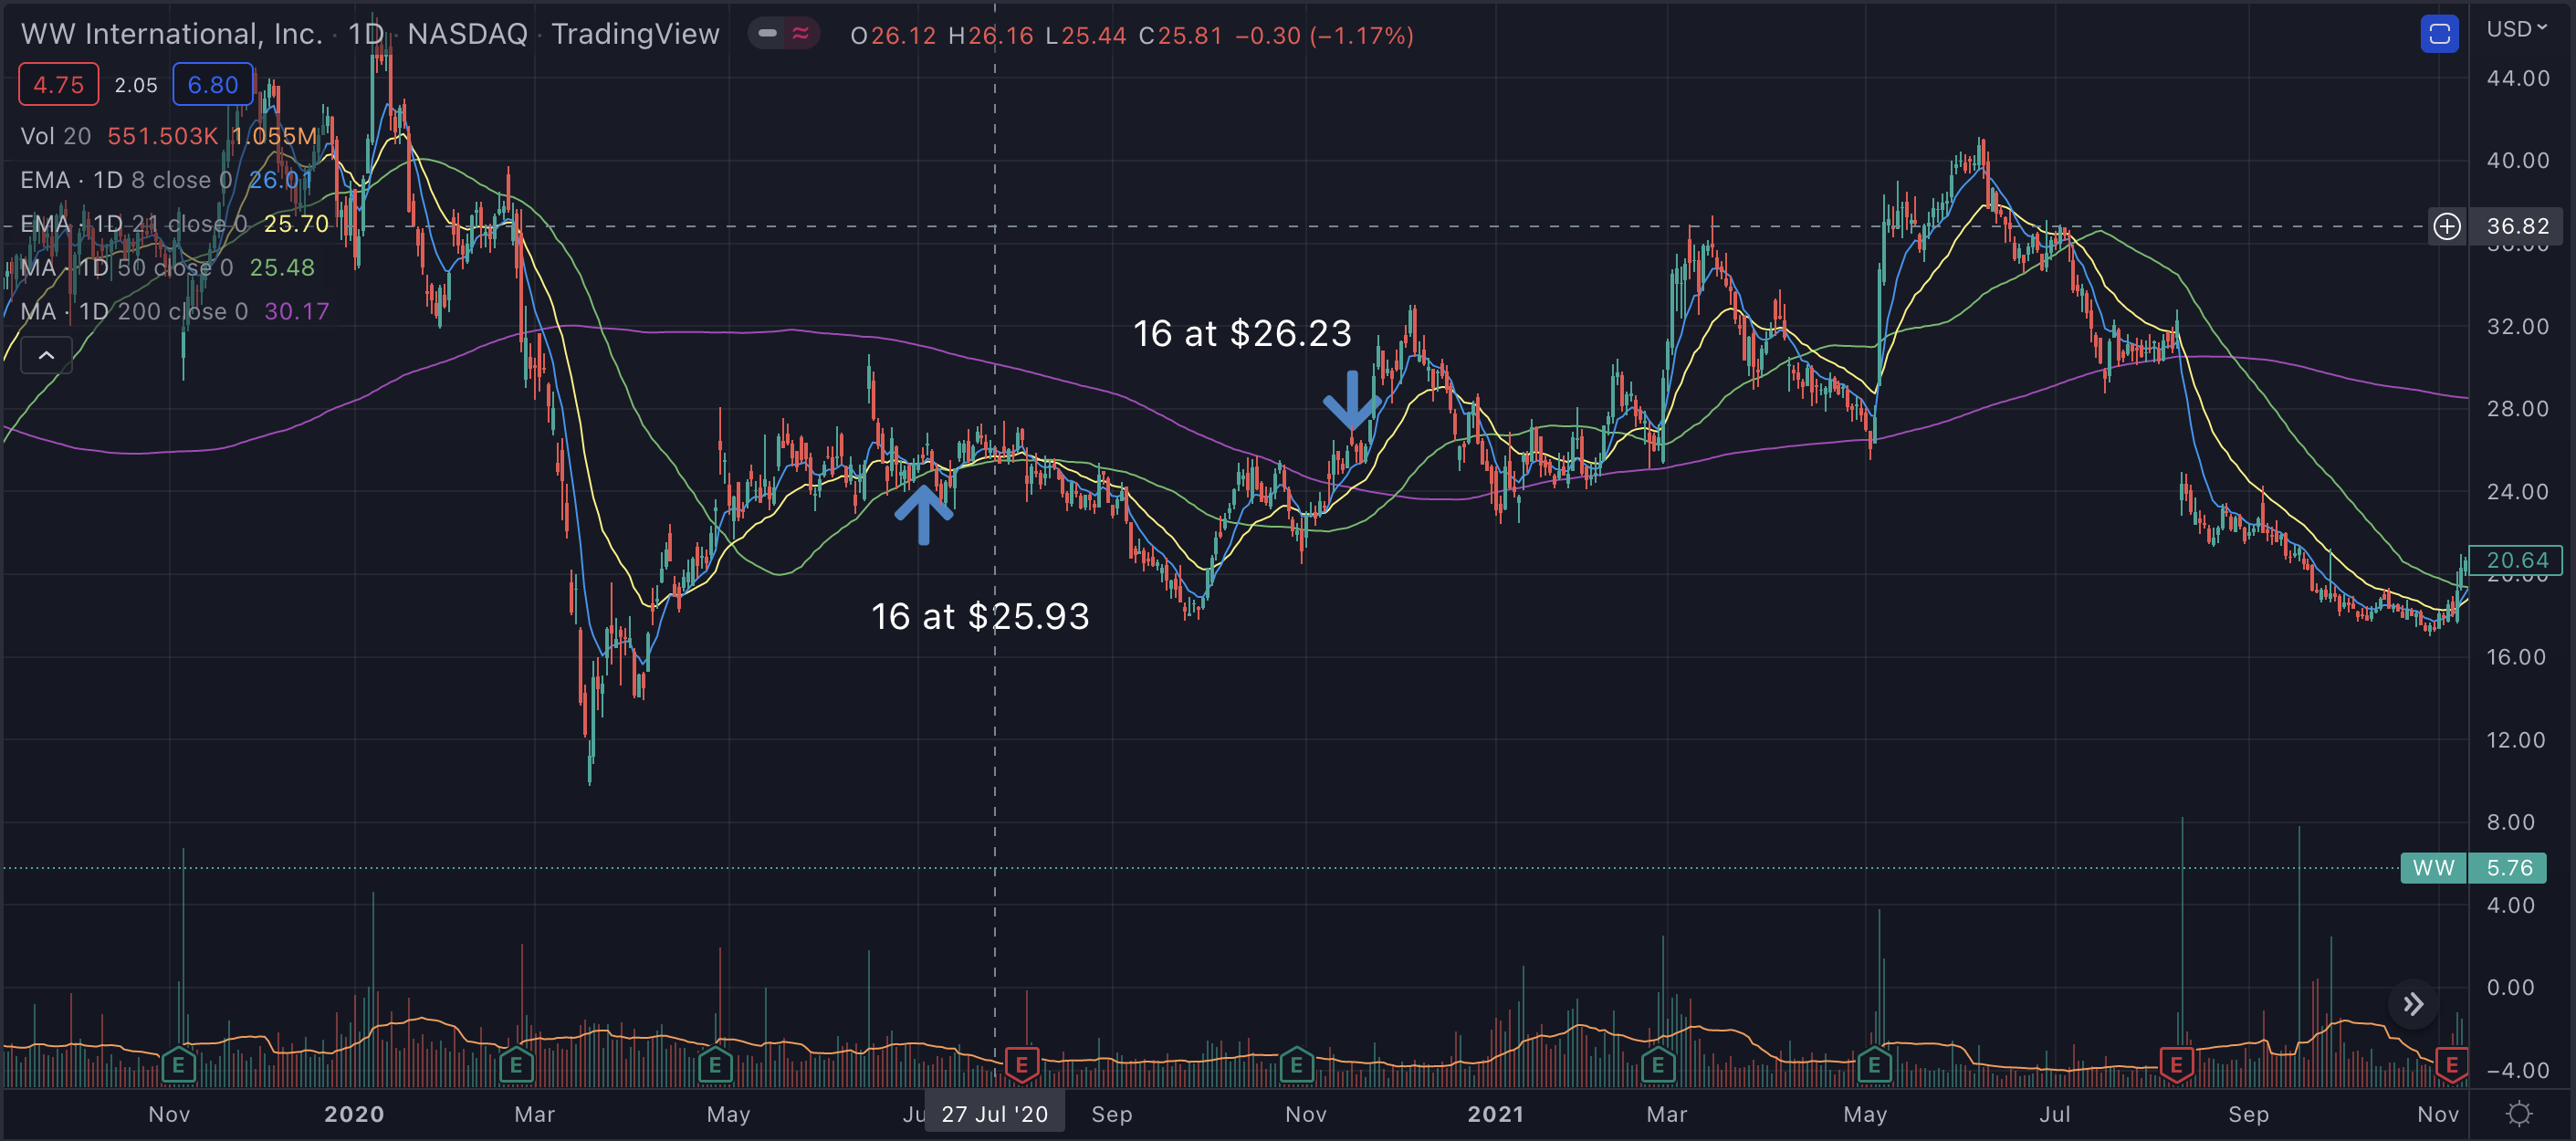Select the '16 at $25.93' text annotation
Image resolution: width=2576 pixels, height=1141 pixels.
[x=980, y=616]
